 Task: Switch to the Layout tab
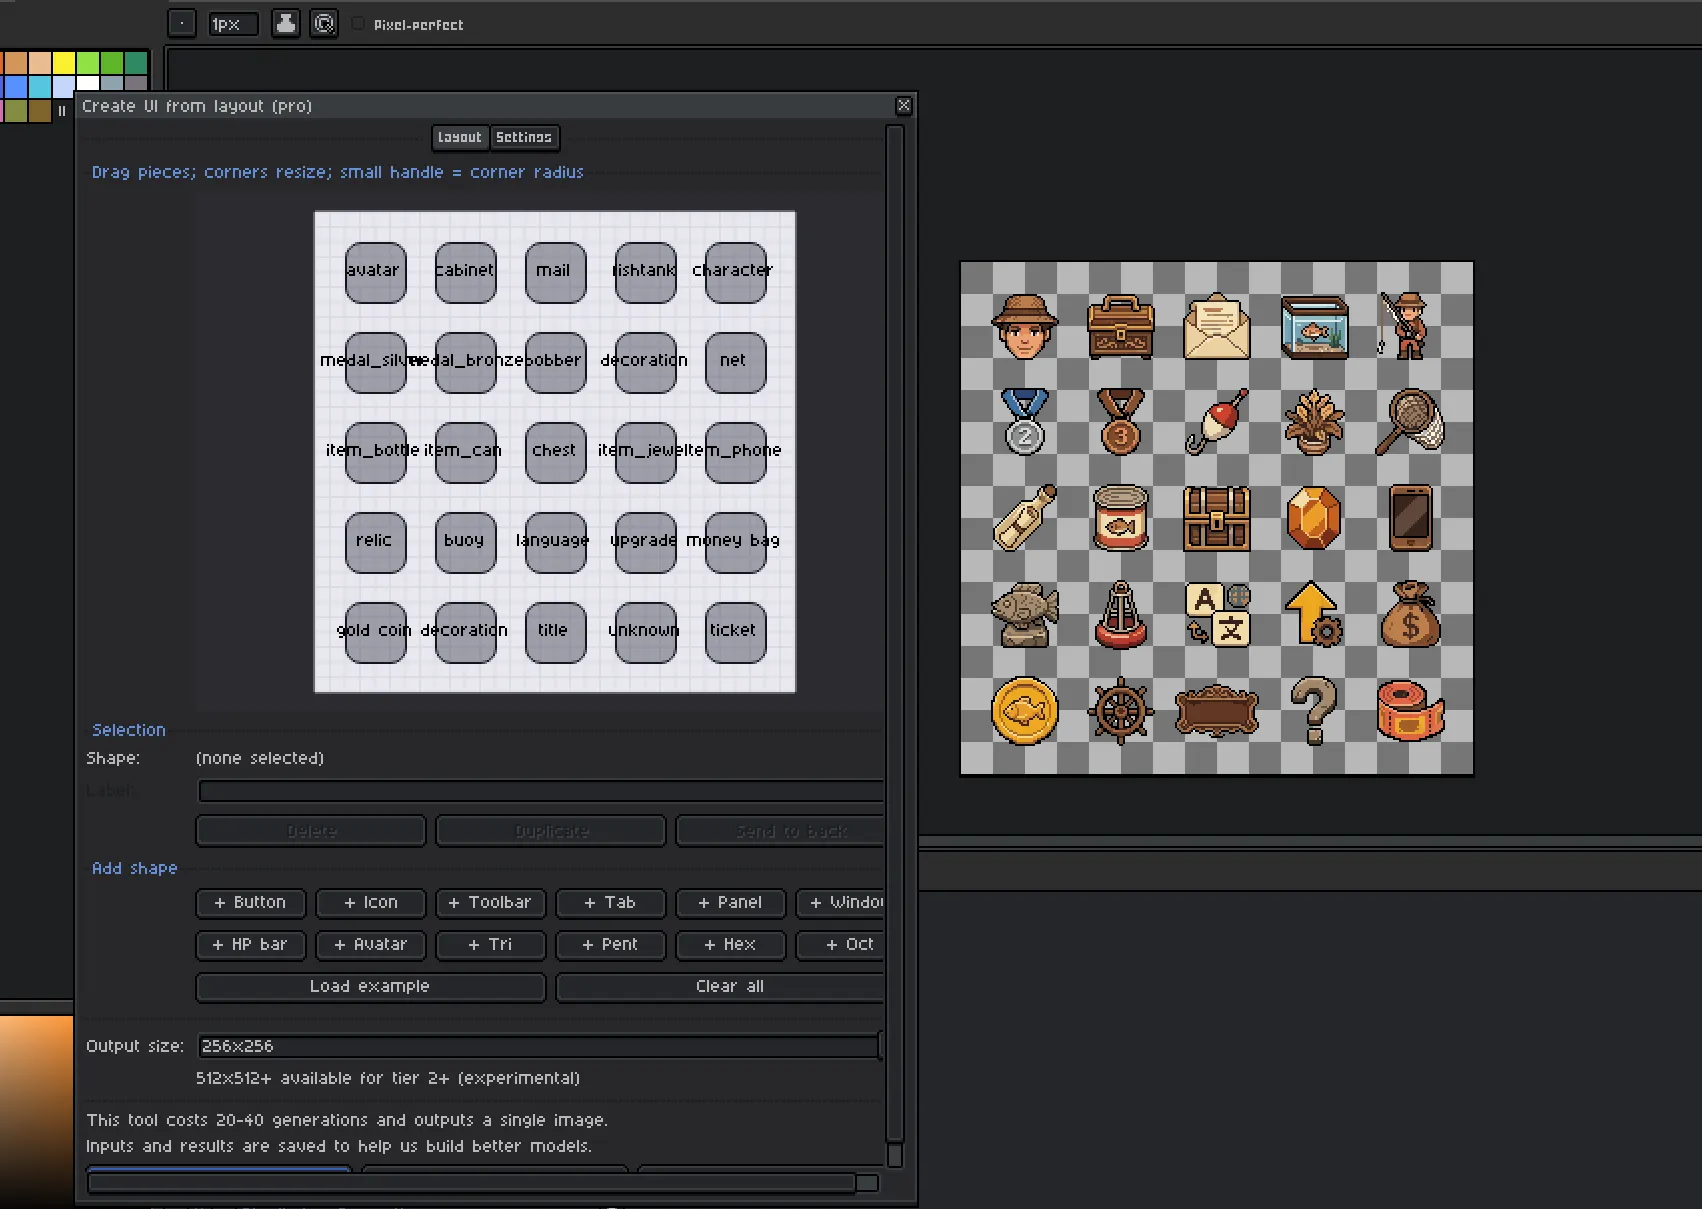pyautogui.click(x=460, y=137)
